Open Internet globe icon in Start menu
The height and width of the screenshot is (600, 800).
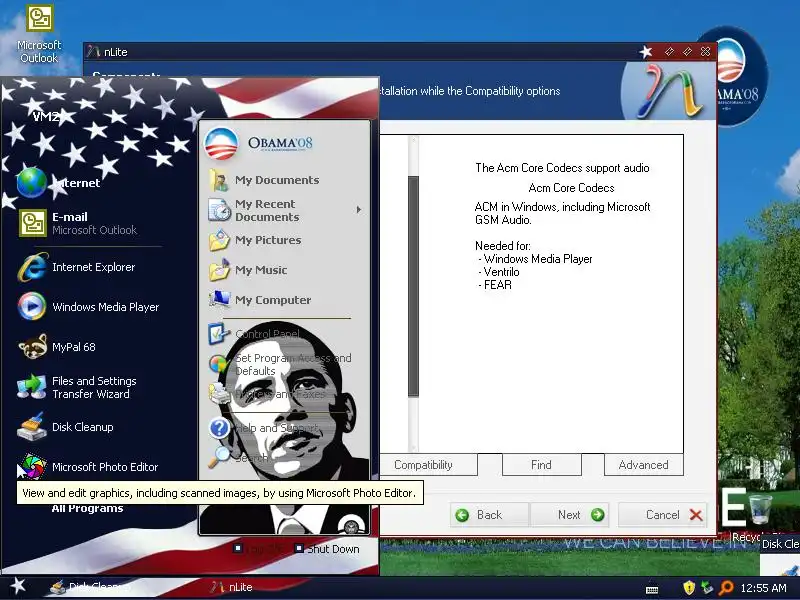point(32,183)
